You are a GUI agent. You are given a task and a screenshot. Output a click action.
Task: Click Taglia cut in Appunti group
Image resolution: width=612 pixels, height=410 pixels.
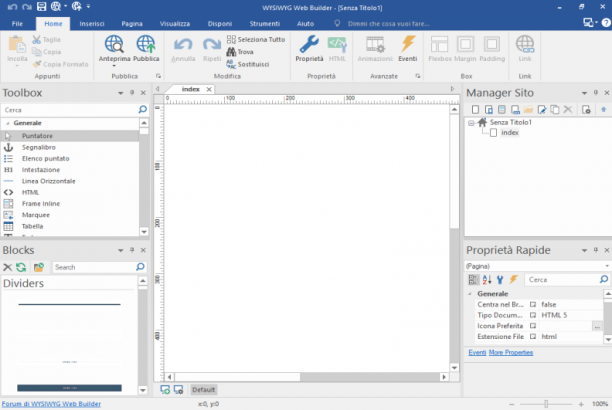(46, 39)
